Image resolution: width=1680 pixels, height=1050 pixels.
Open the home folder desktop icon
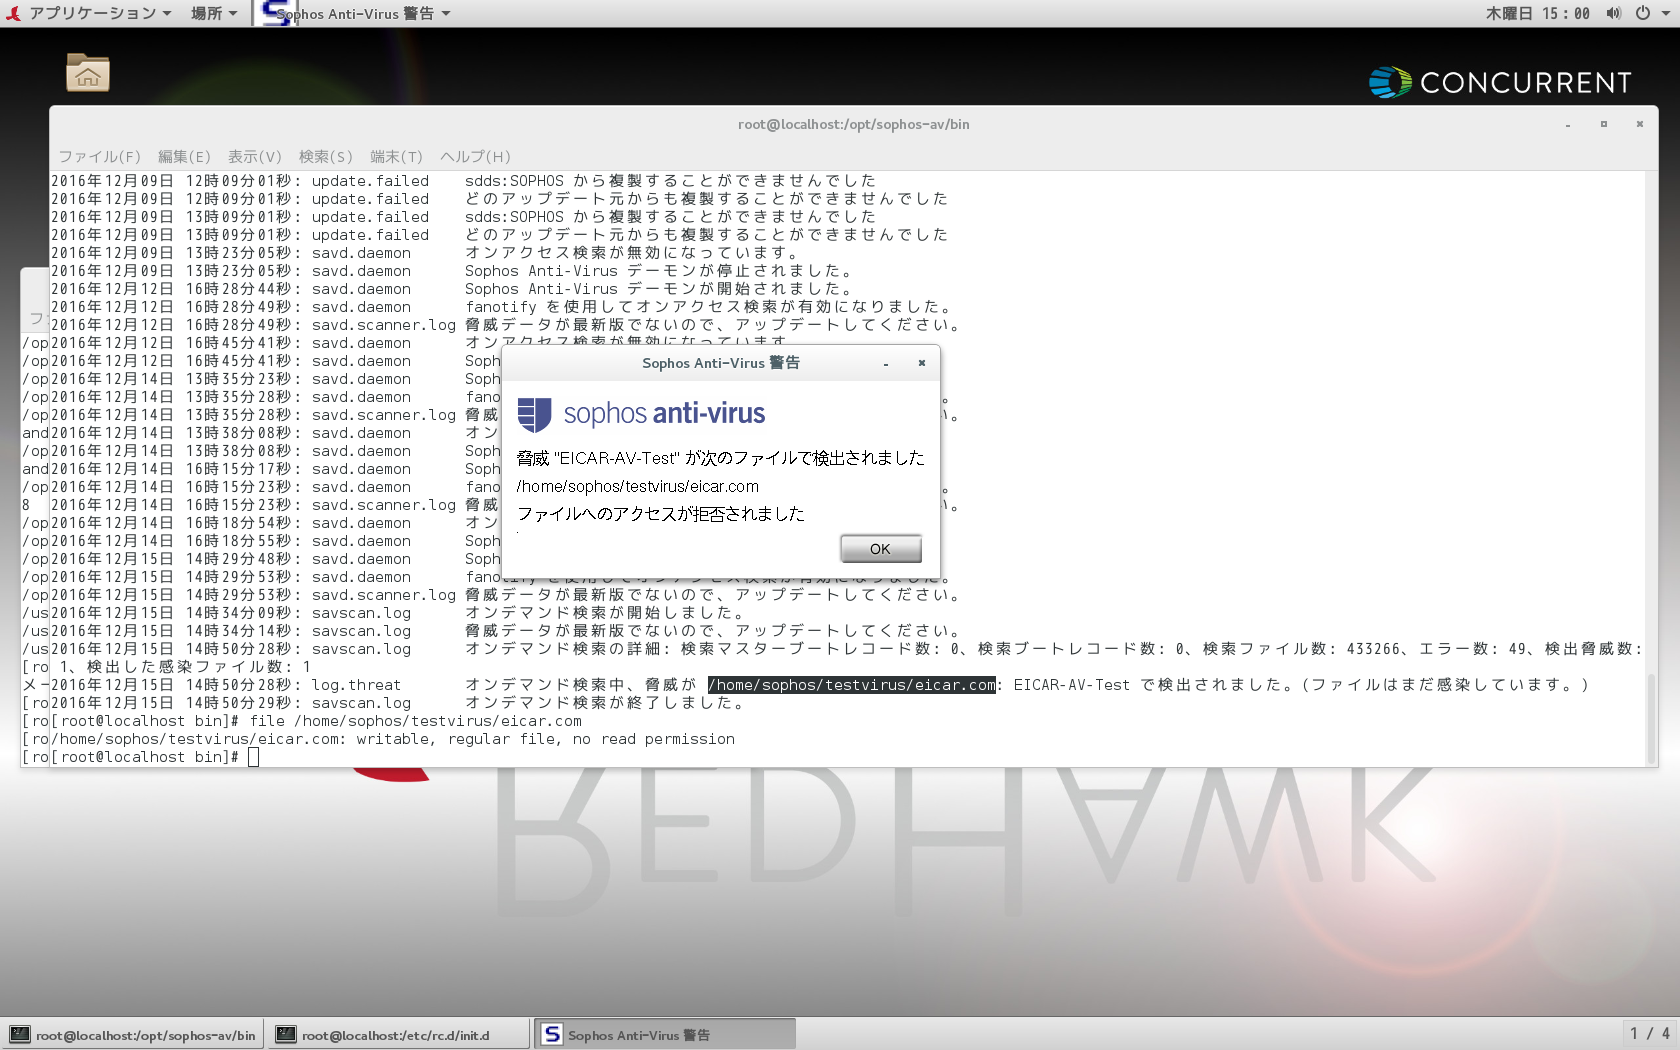point(88,73)
